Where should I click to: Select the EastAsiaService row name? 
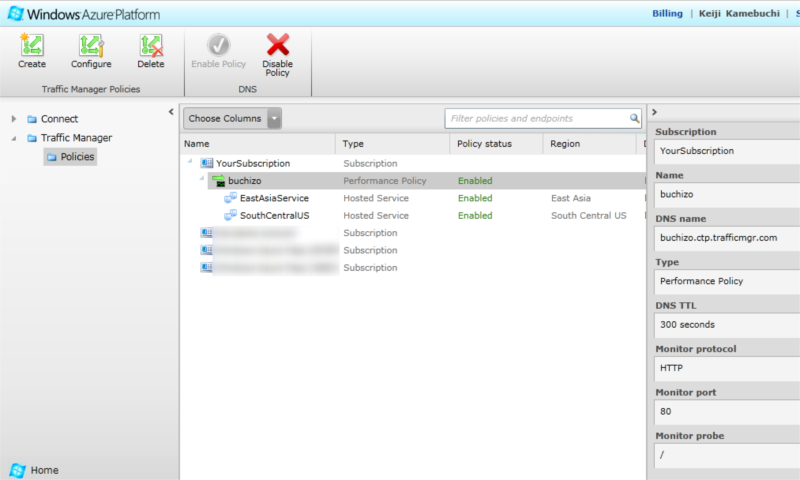274,198
